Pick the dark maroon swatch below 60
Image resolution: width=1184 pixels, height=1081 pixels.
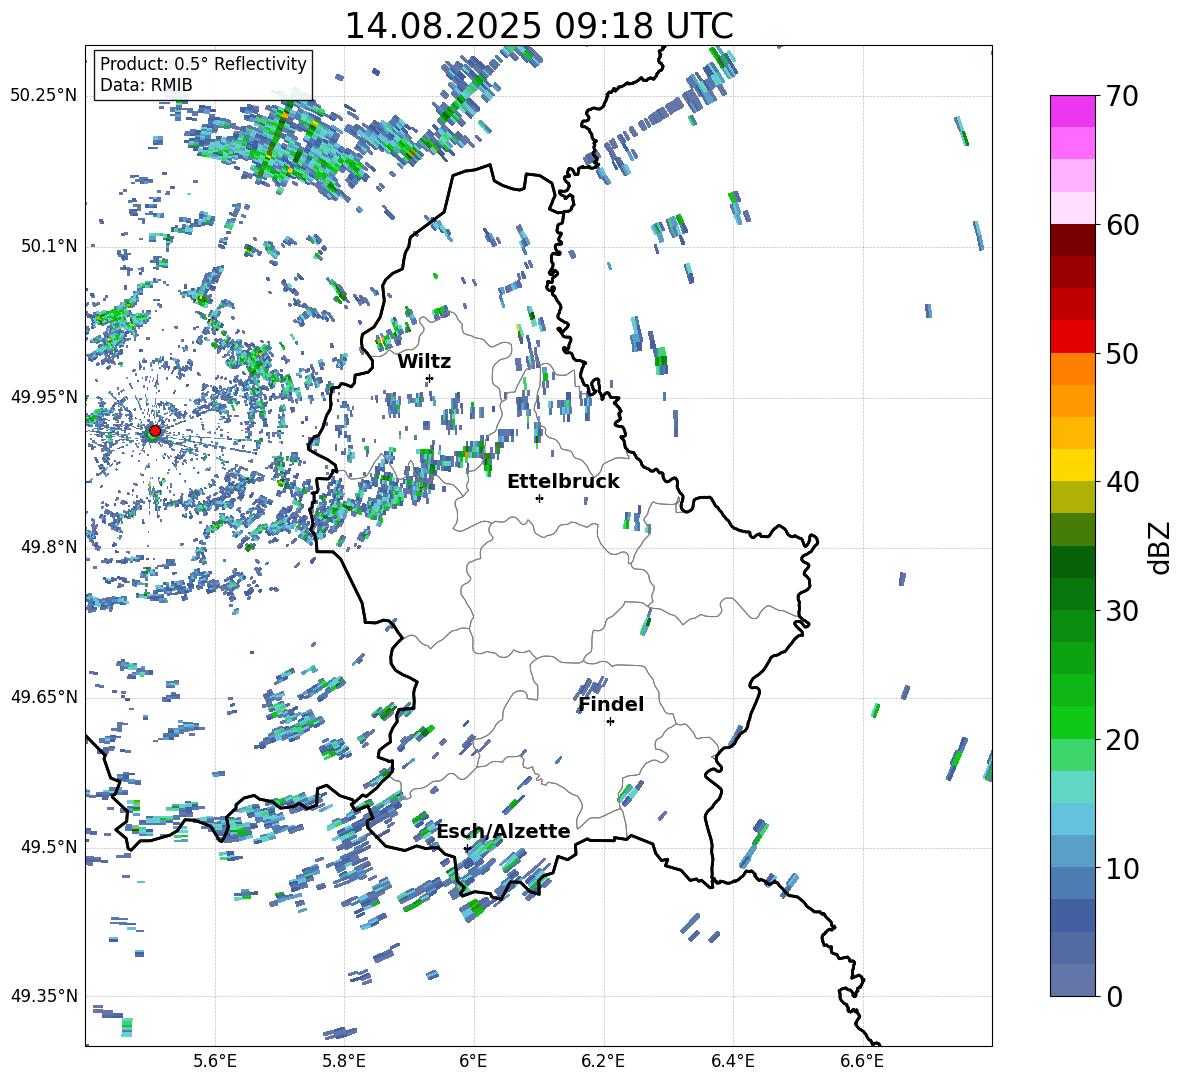click(x=1072, y=239)
